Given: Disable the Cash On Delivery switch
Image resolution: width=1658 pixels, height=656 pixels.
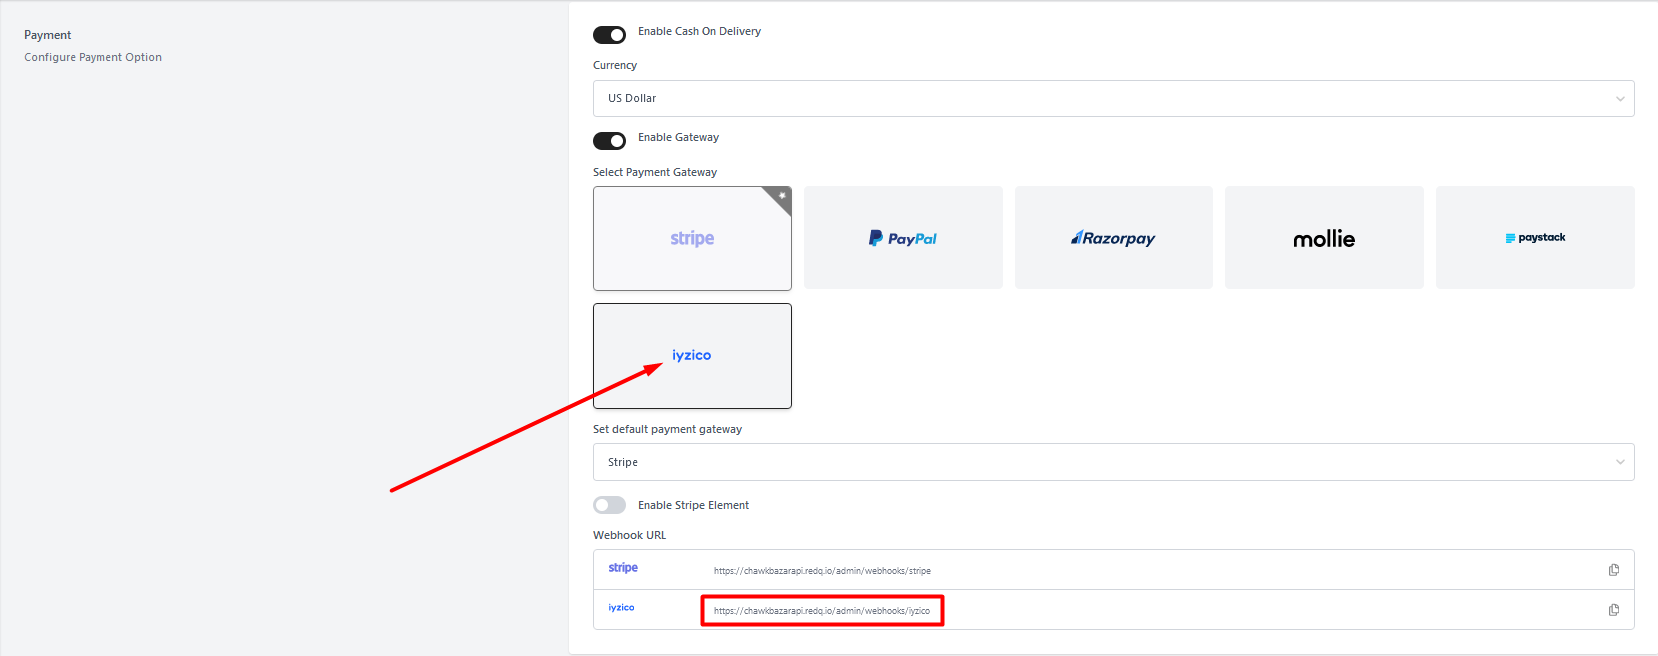Looking at the screenshot, I should point(609,35).
